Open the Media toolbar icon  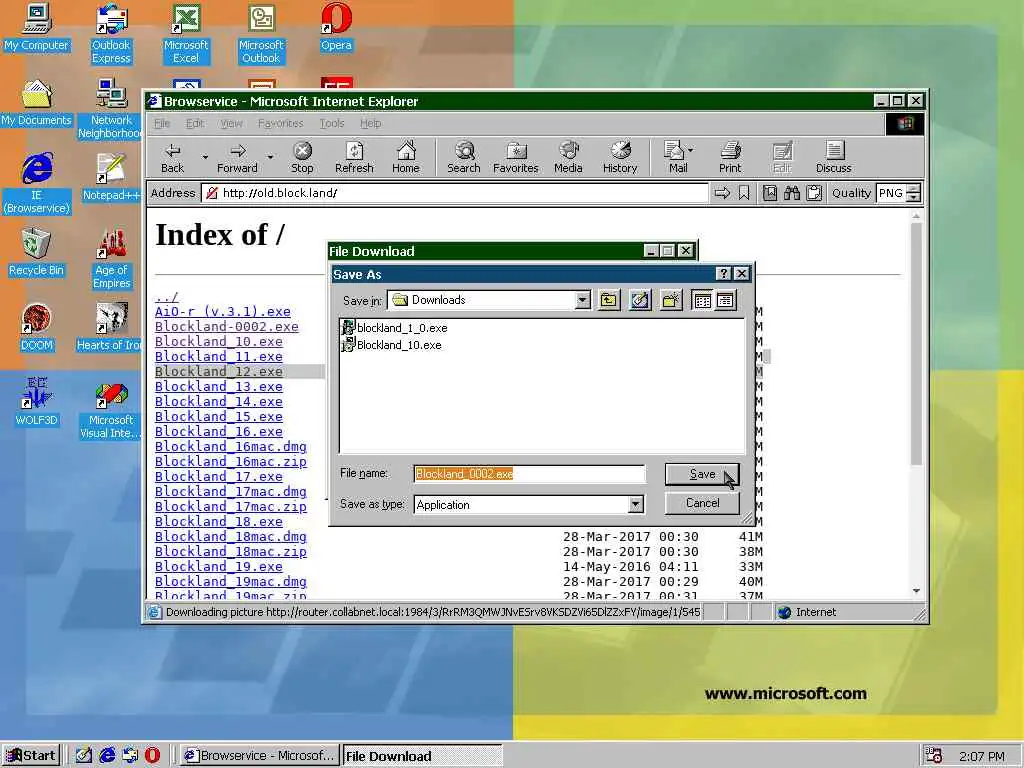point(568,158)
